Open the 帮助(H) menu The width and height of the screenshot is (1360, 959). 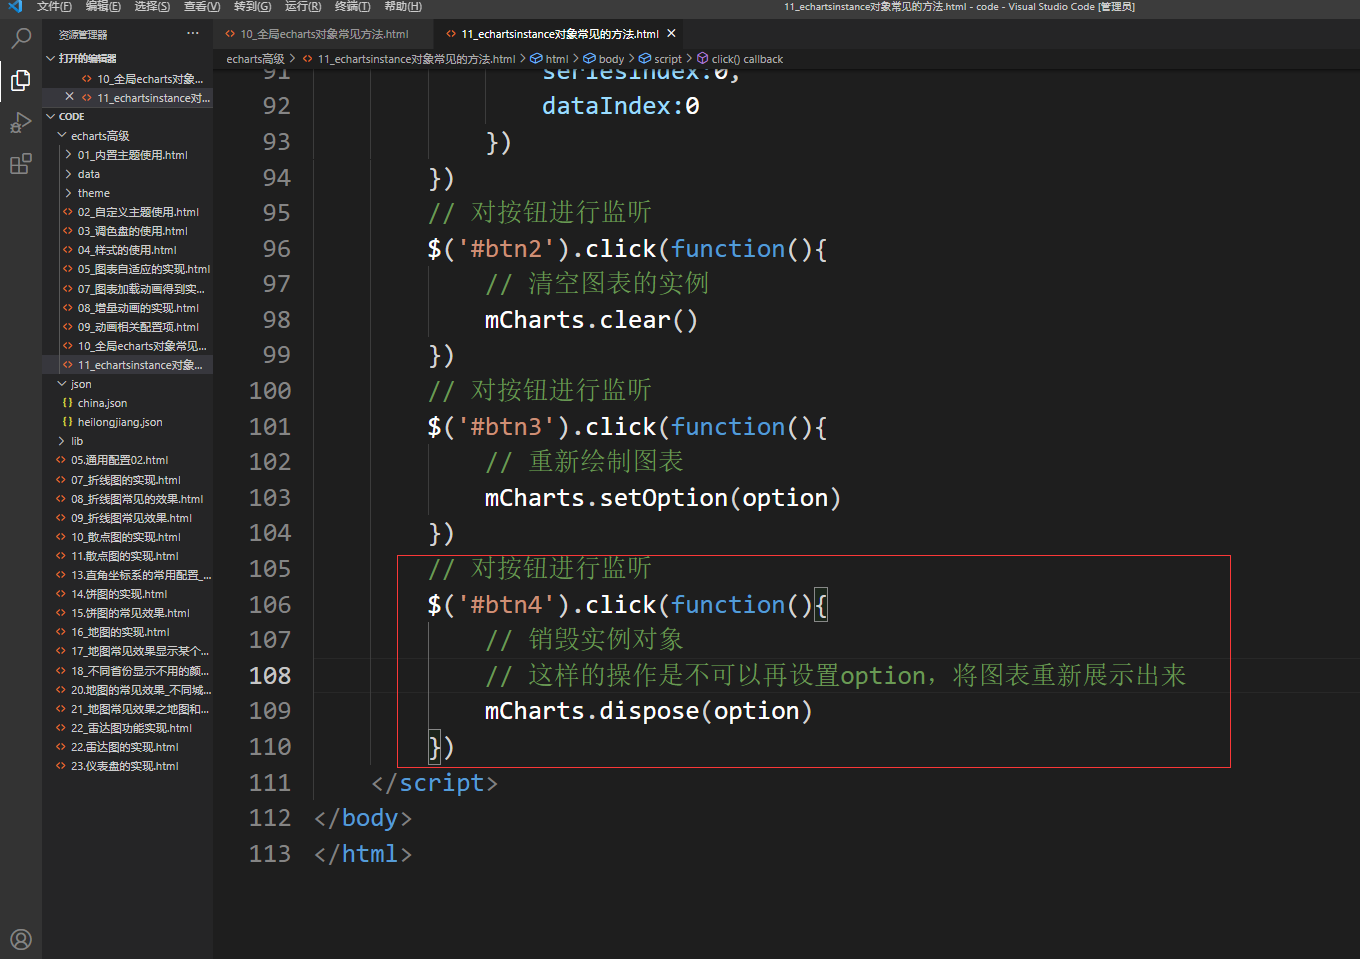403,6
